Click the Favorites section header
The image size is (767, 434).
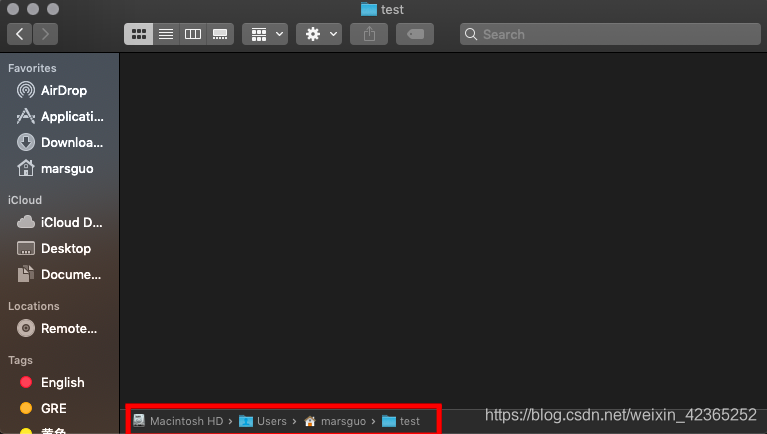coord(32,68)
